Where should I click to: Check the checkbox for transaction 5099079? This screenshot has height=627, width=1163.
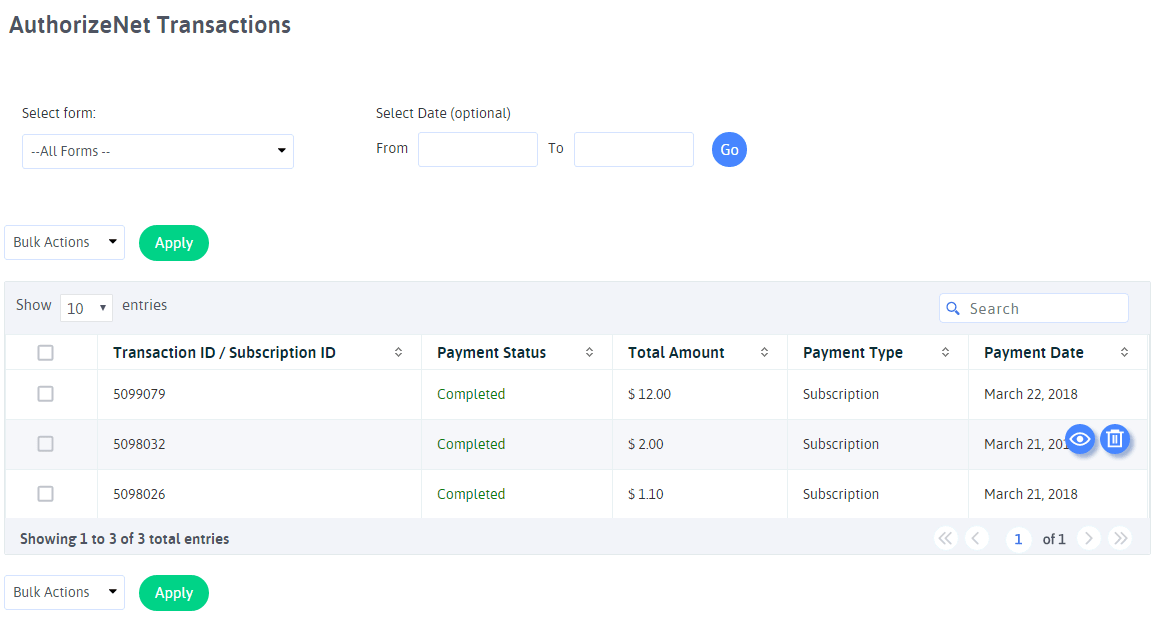45,393
